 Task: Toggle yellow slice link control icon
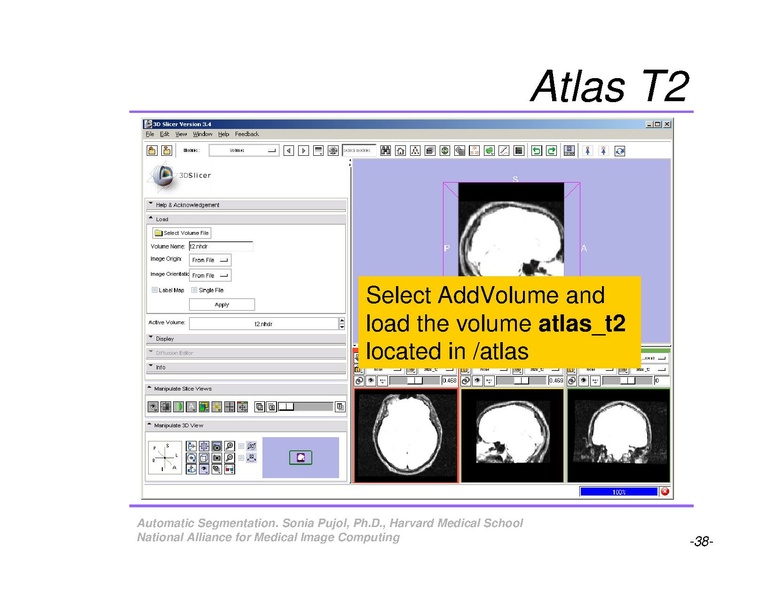(466, 381)
